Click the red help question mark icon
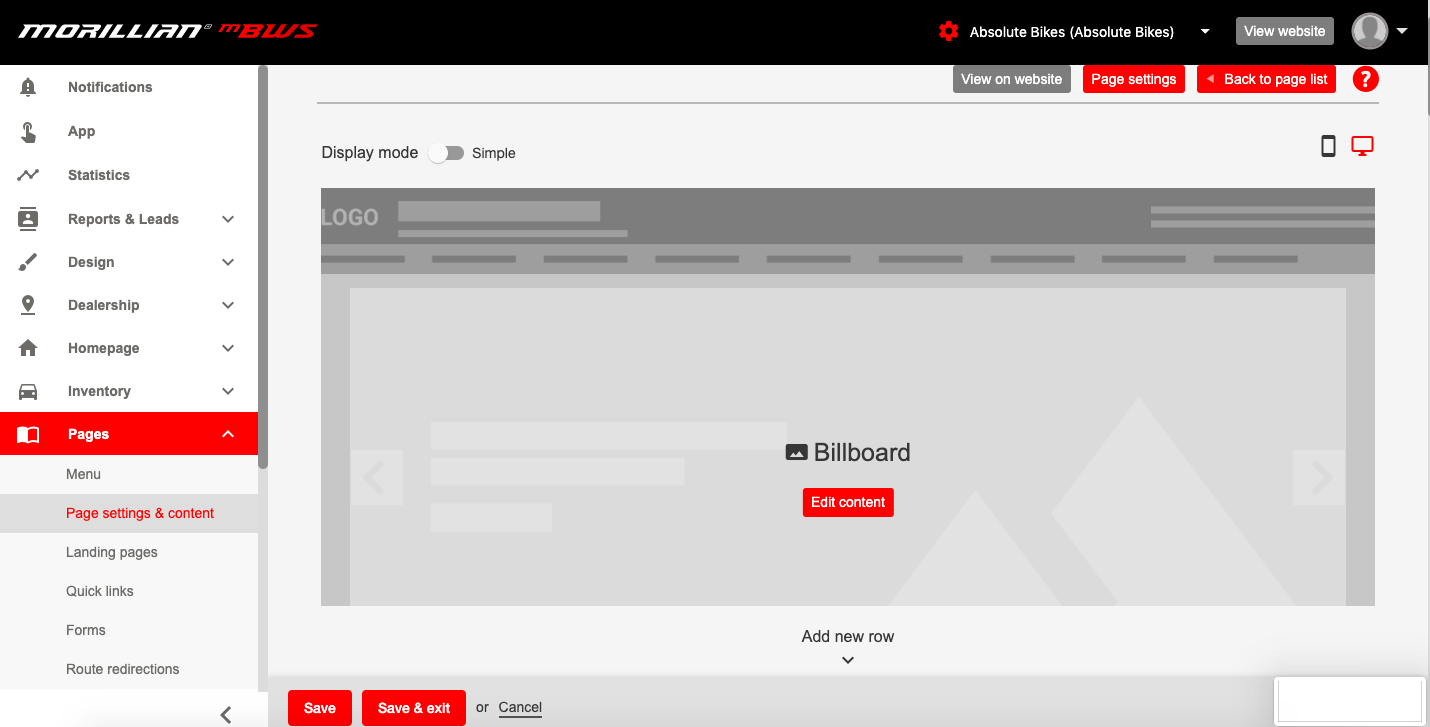The width and height of the screenshot is (1430, 727). coord(1365,79)
